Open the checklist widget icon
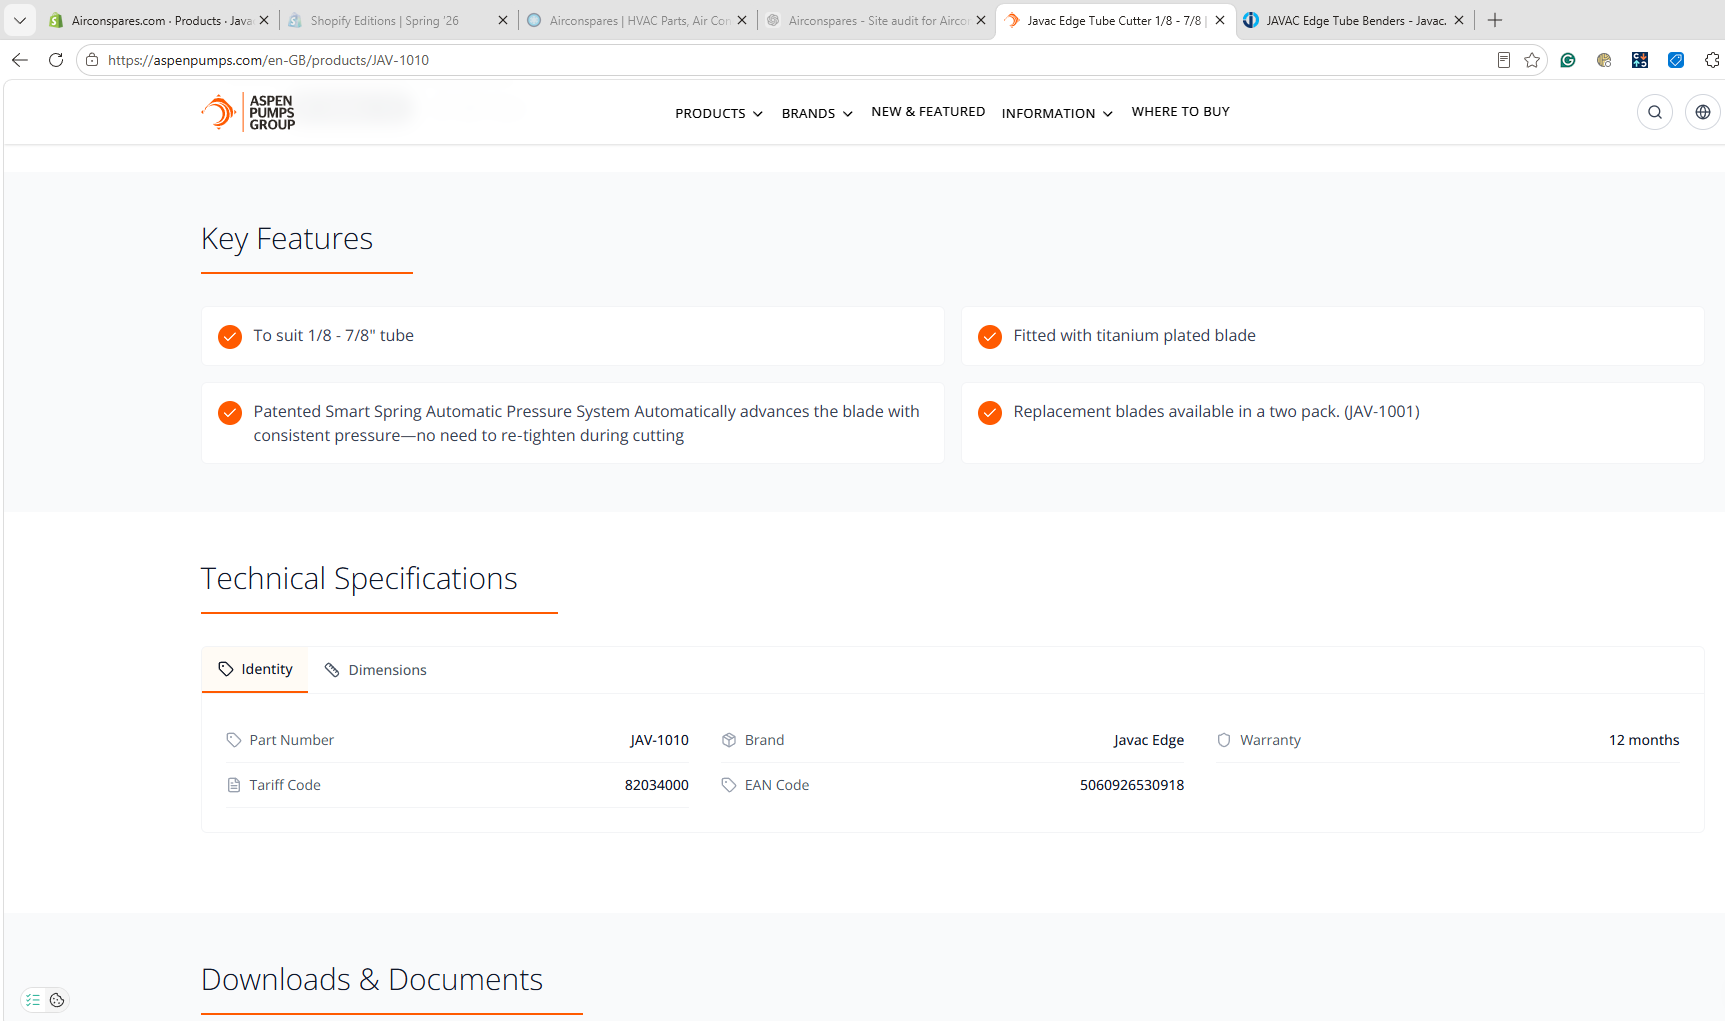The width and height of the screenshot is (1725, 1021). point(33,1000)
